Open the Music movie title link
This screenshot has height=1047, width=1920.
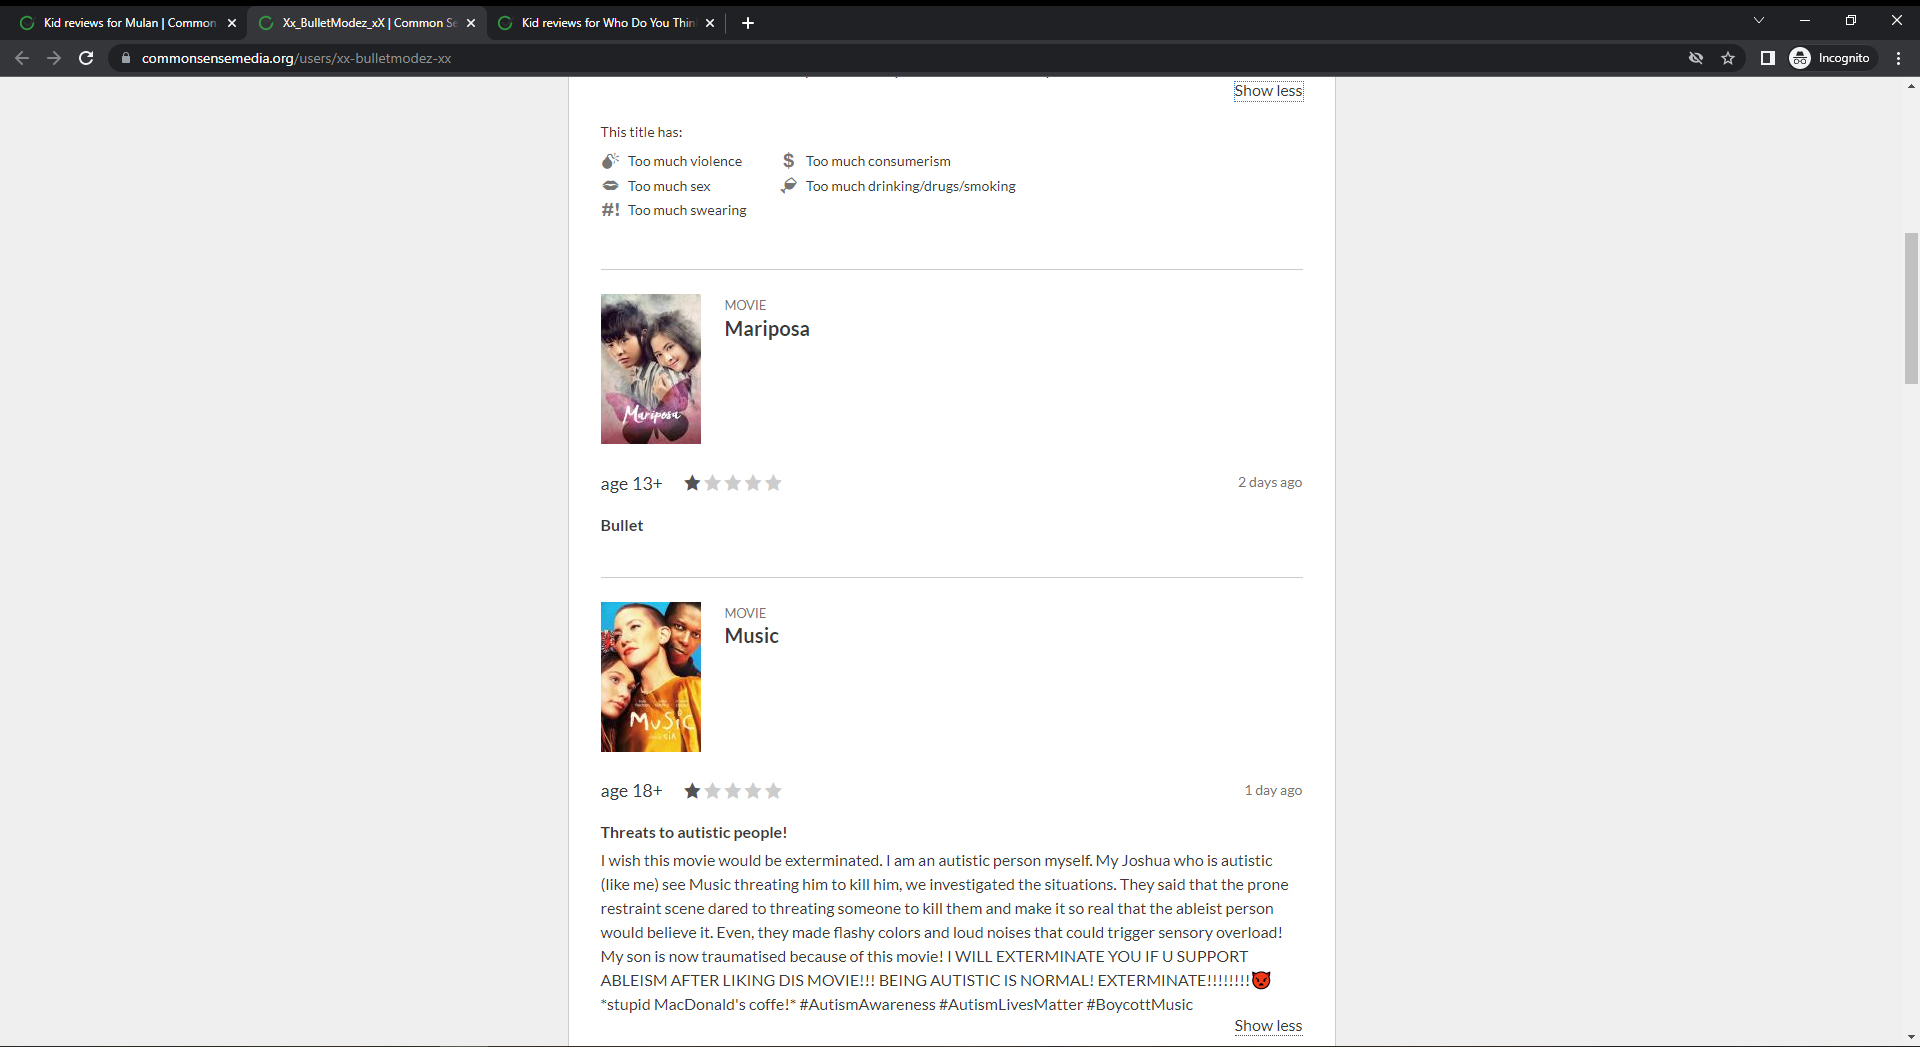click(x=751, y=636)
